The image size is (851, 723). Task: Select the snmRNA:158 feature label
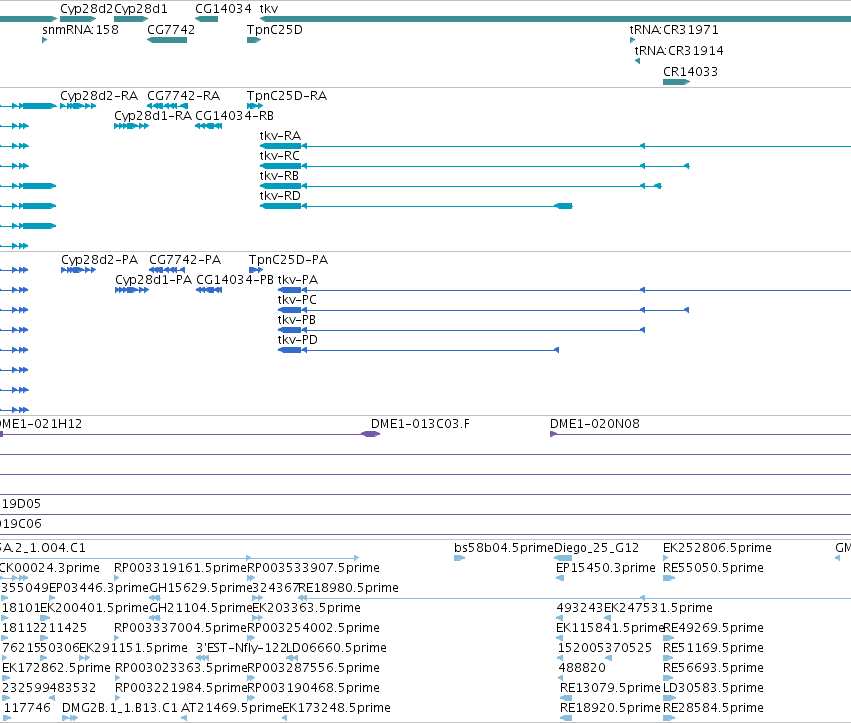tap(80, 29)
